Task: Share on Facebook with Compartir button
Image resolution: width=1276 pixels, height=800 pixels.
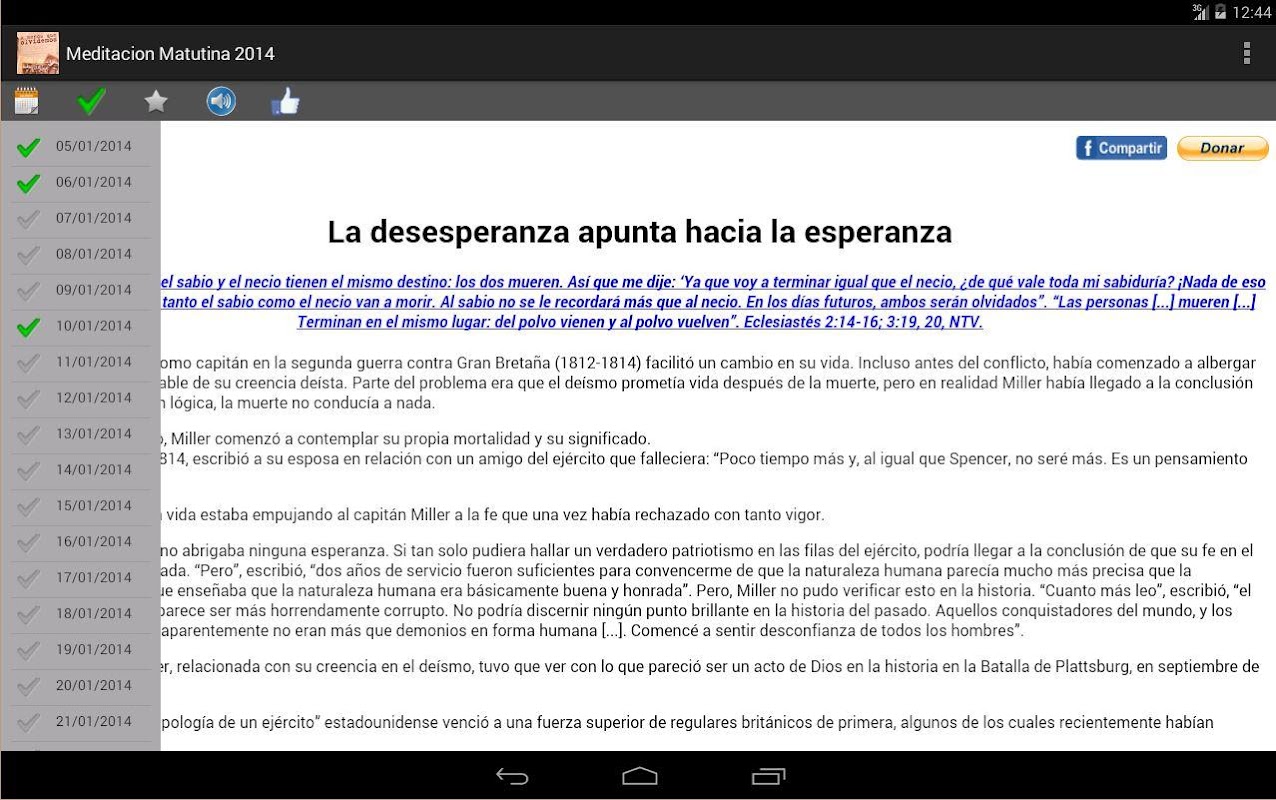Action: (1121, 148)
